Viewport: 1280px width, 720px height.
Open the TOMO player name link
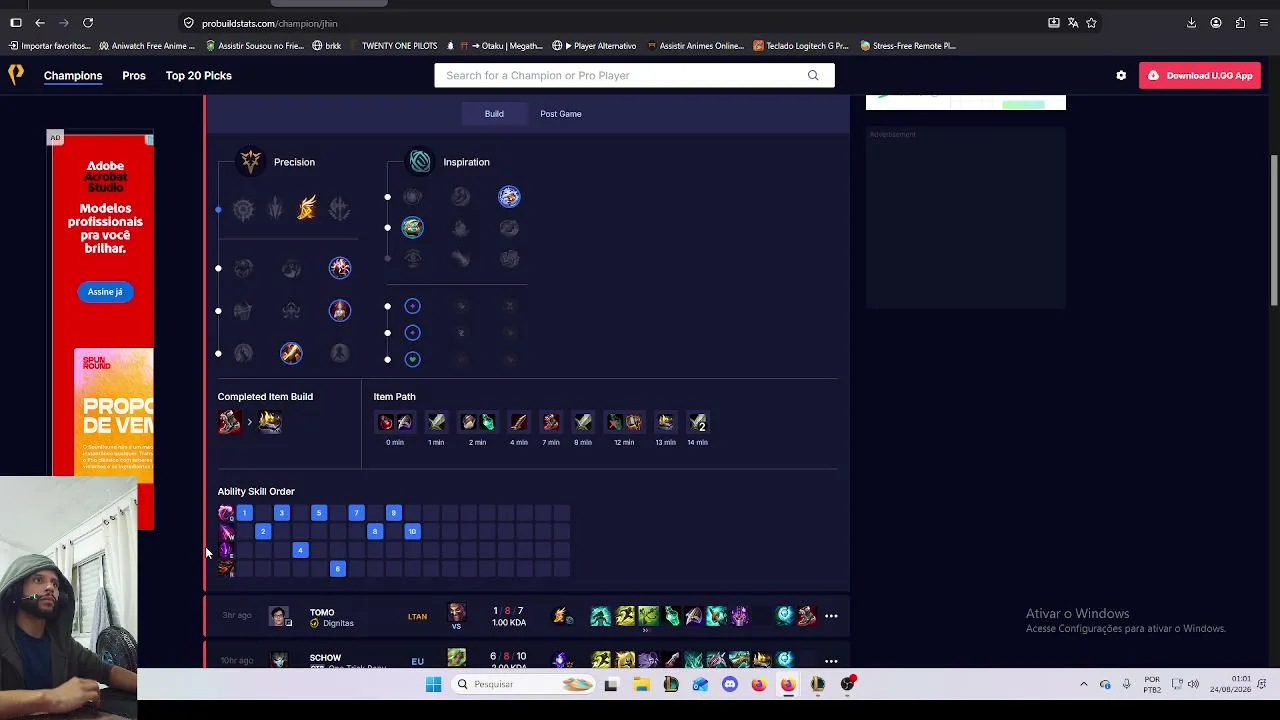coord(322,612)
